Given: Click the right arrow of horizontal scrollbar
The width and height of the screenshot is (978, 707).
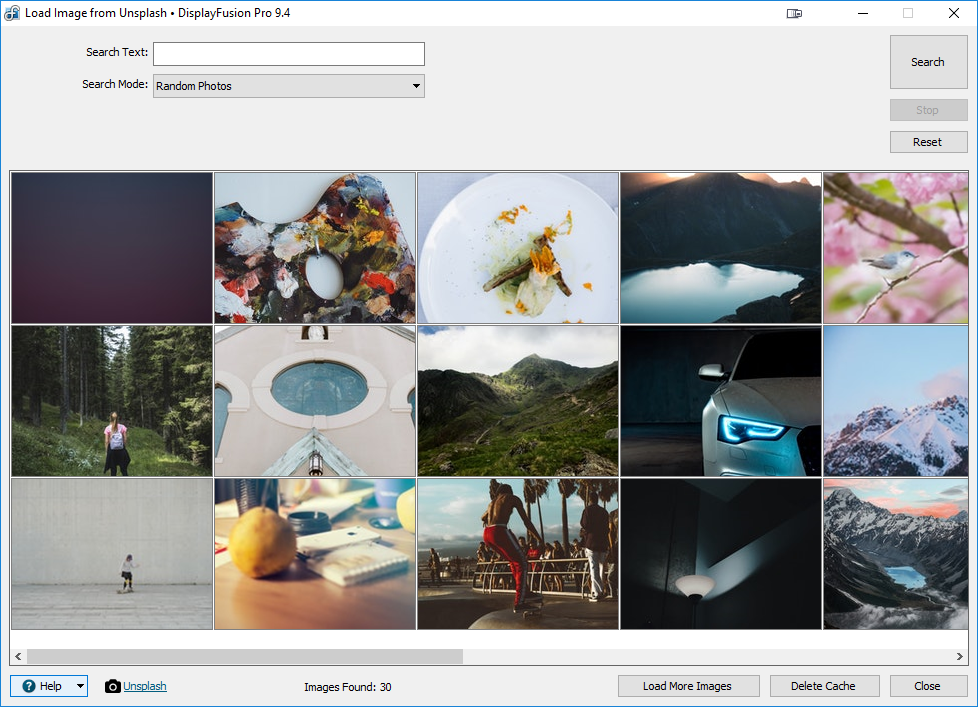Looking at the screenshot, I should pyautogui.click(x=960, y=656).
